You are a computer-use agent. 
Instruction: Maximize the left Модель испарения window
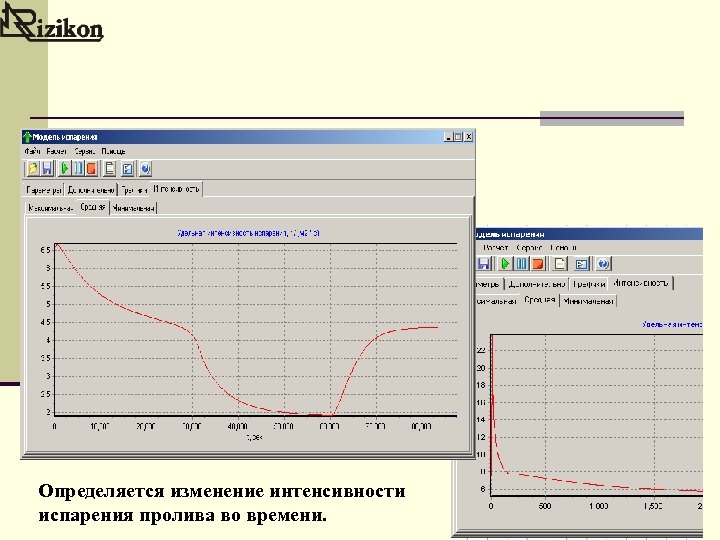[x=458, y=137]
